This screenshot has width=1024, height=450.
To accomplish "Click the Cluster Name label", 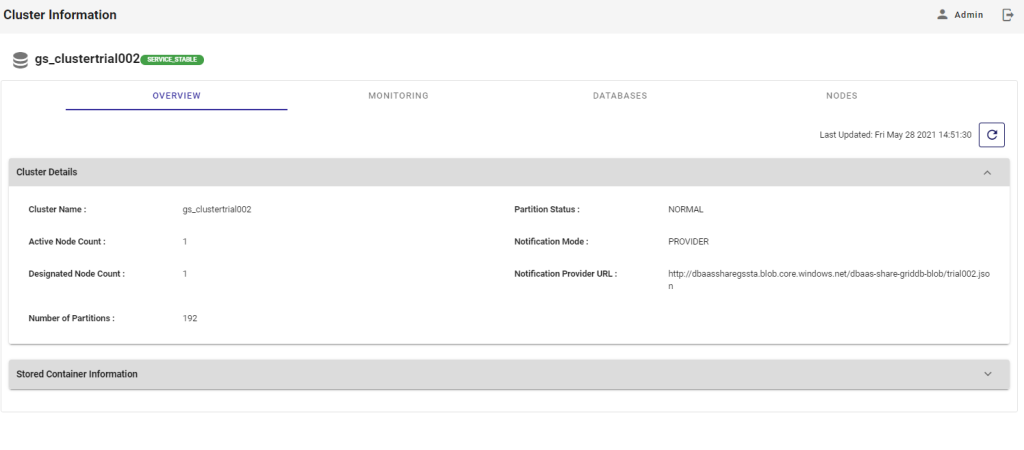I will pos(57,210).
